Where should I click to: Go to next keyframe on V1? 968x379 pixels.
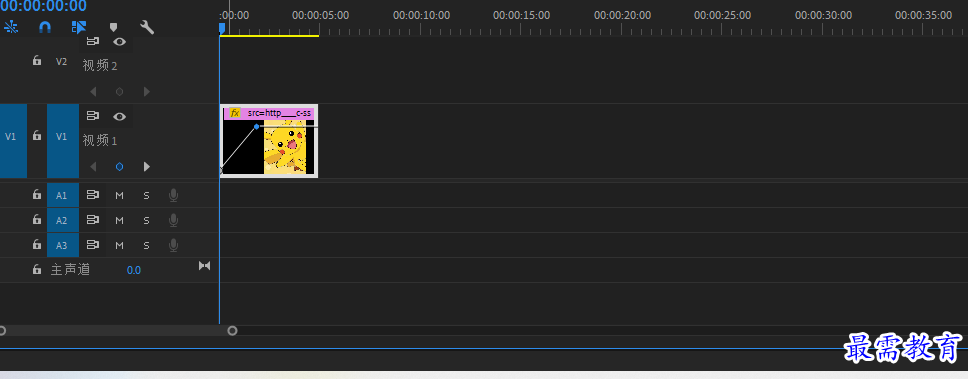(x=146, y=167)
